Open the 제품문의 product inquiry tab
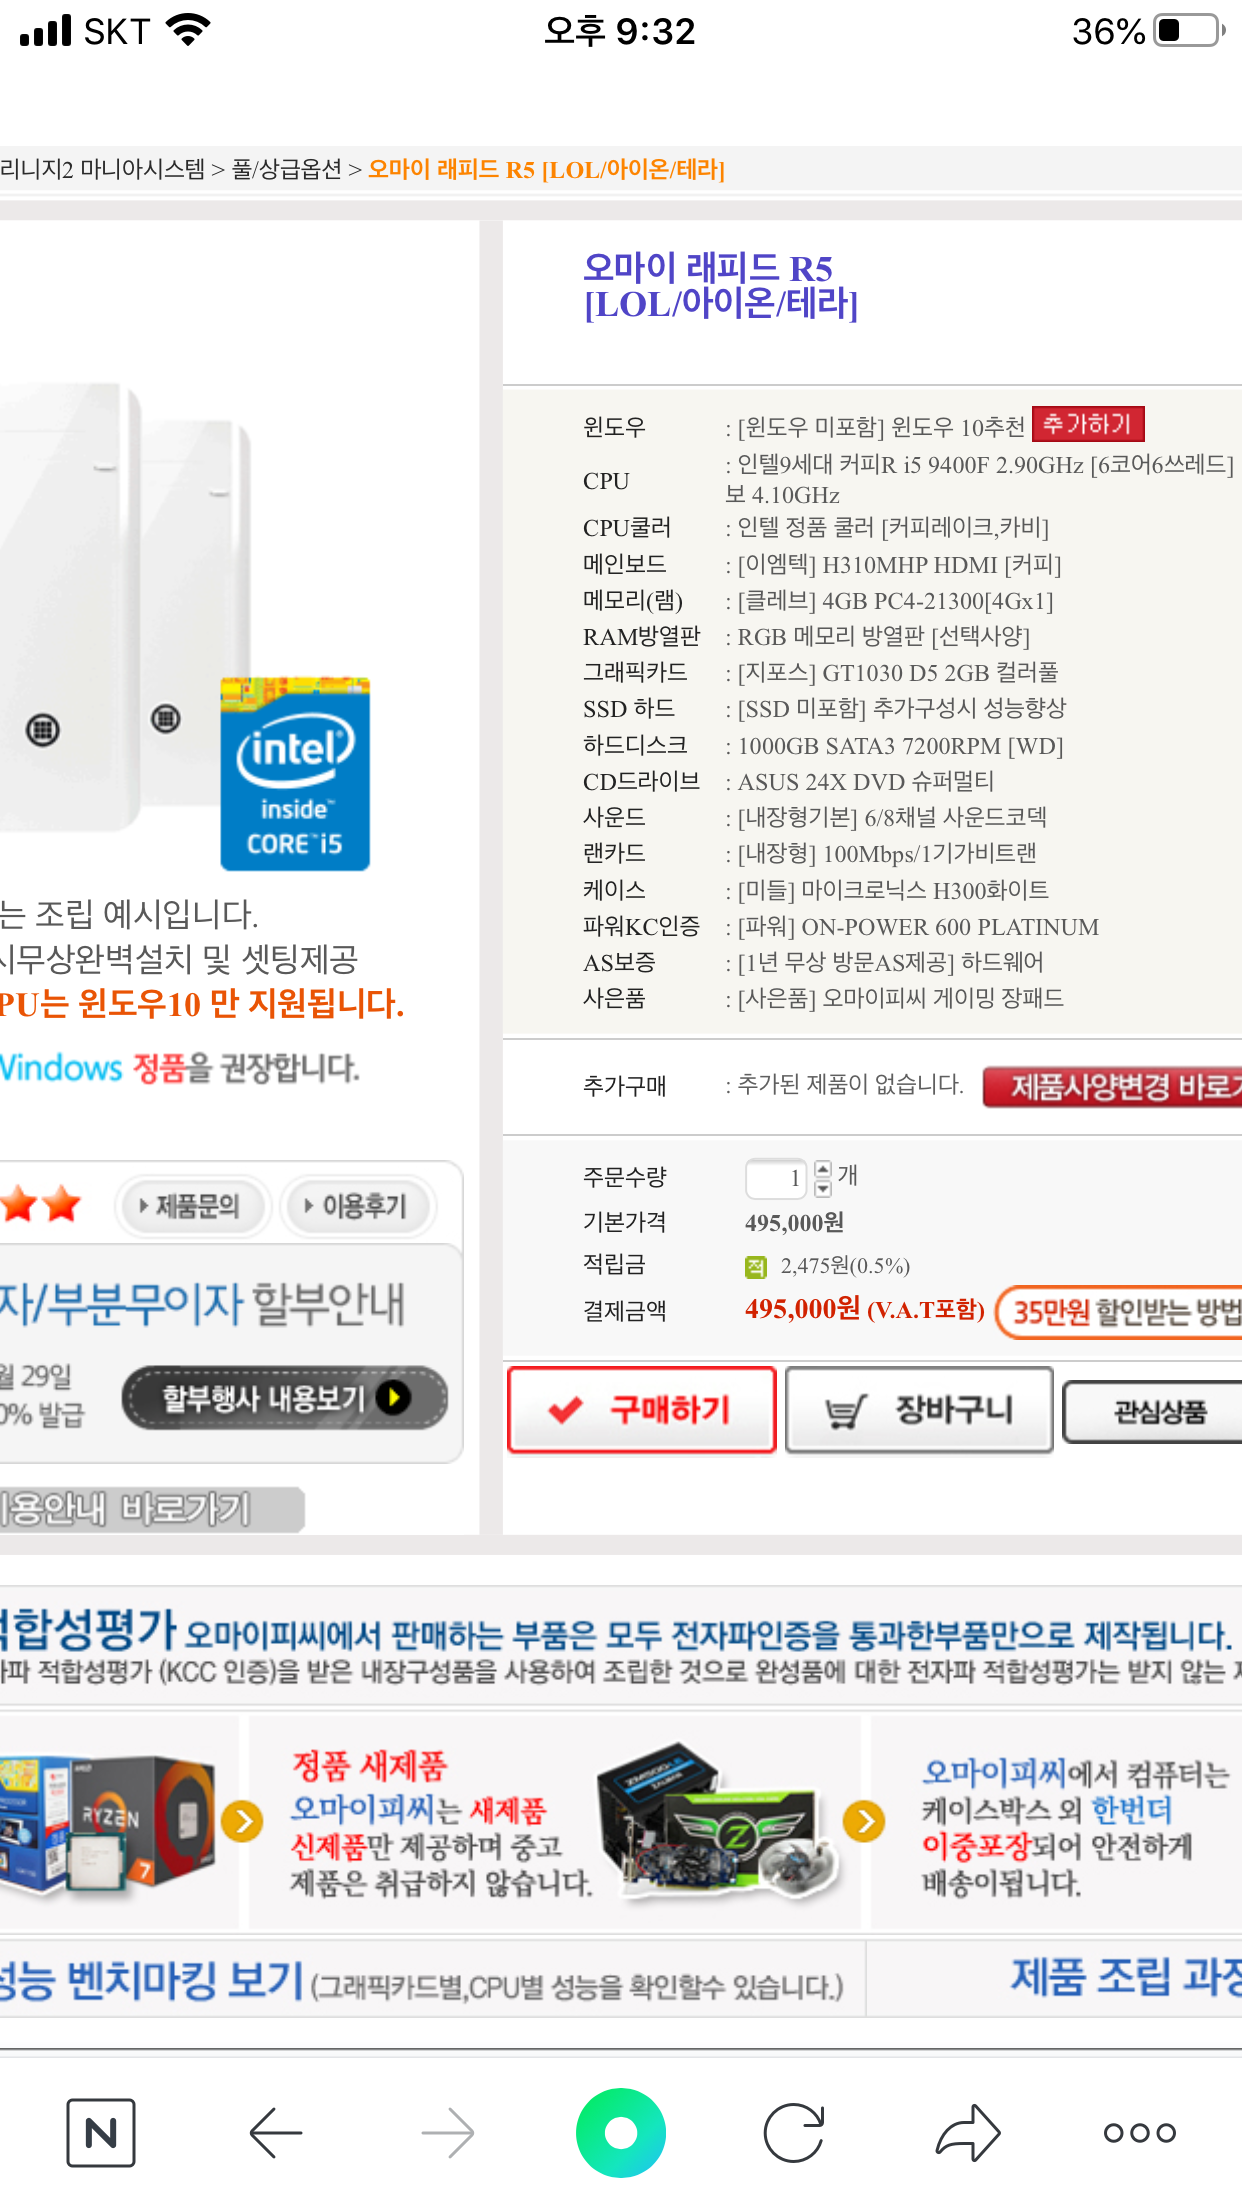 click(193, 1206)
